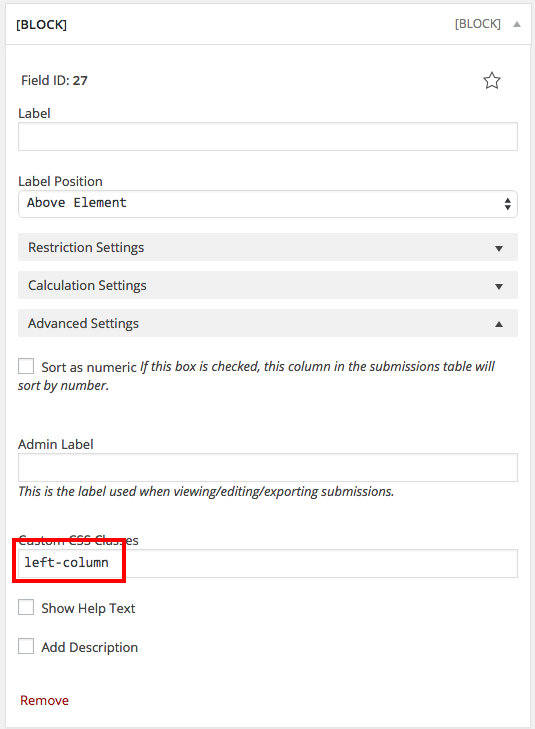The image size is (535, 729).
Task: Remove this field via the Remove link
Action: point(44,700)
